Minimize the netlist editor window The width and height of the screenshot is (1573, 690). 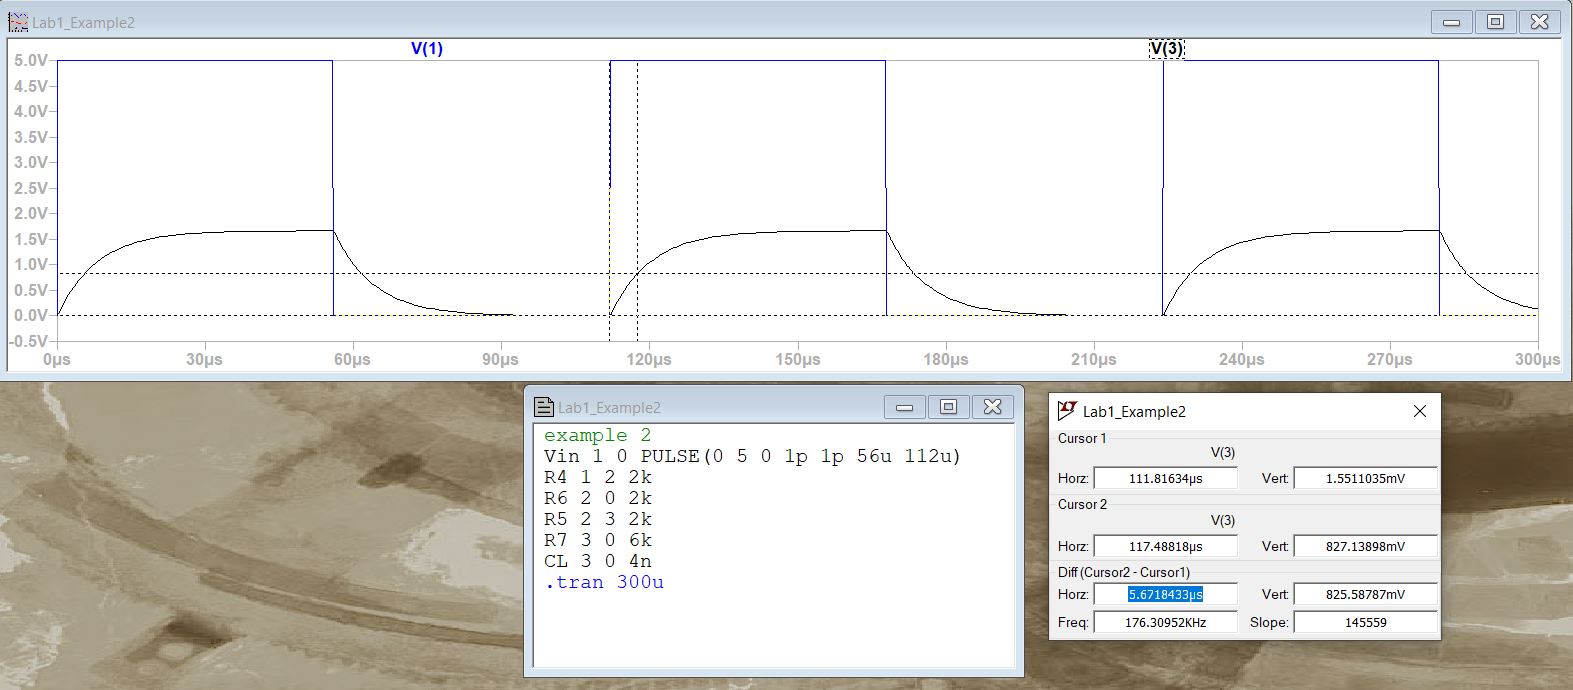tap(904, 407)
